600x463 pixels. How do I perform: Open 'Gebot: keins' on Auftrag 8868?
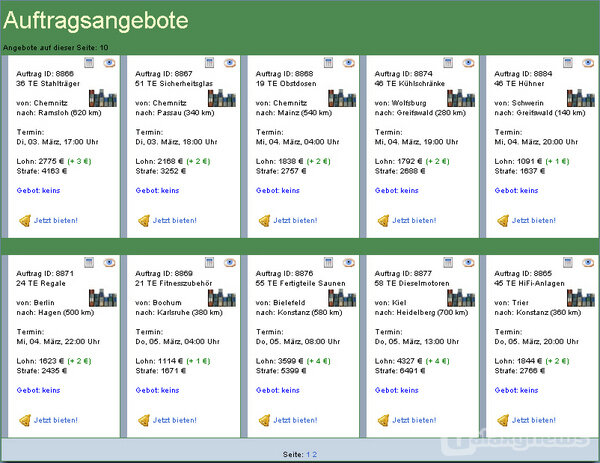pyautogui.click(x=278, y=191)
